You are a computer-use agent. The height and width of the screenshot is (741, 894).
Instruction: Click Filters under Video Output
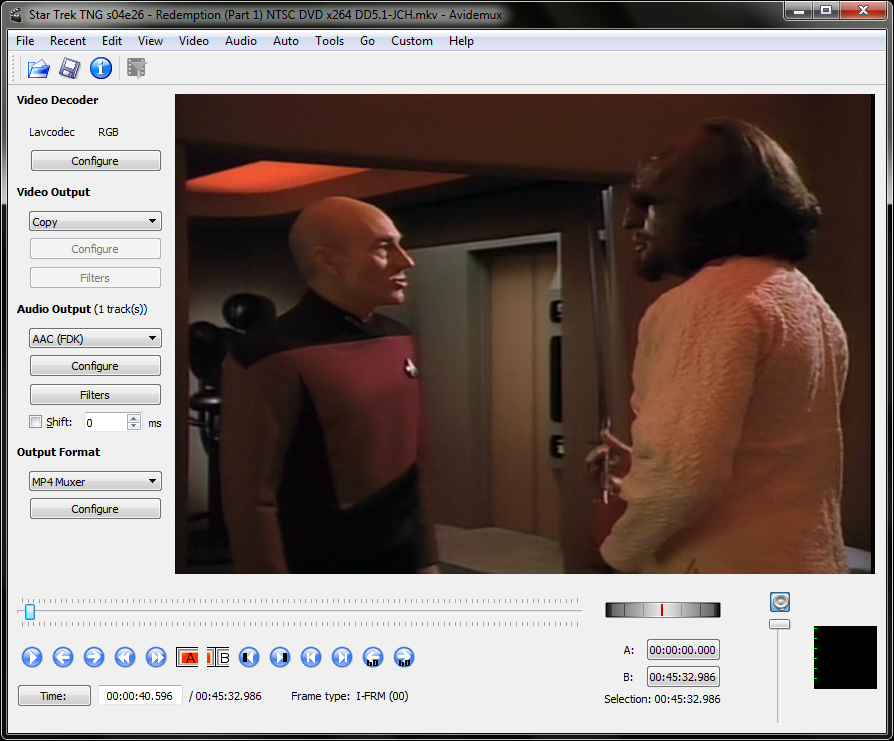click(95, 278)
